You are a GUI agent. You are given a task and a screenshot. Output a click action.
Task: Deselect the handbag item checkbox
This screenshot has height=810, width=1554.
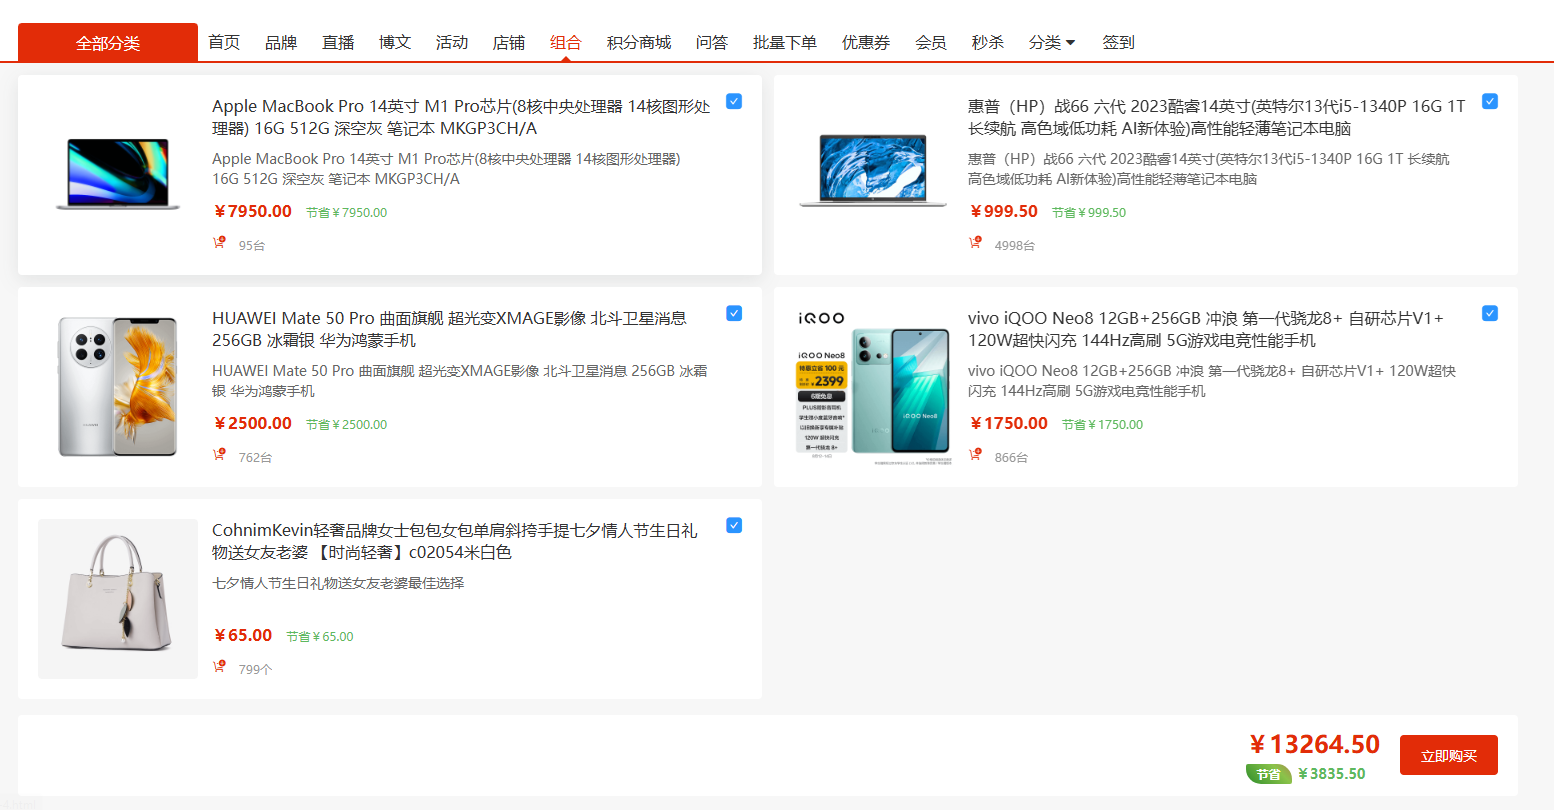(x=733, y=525)
